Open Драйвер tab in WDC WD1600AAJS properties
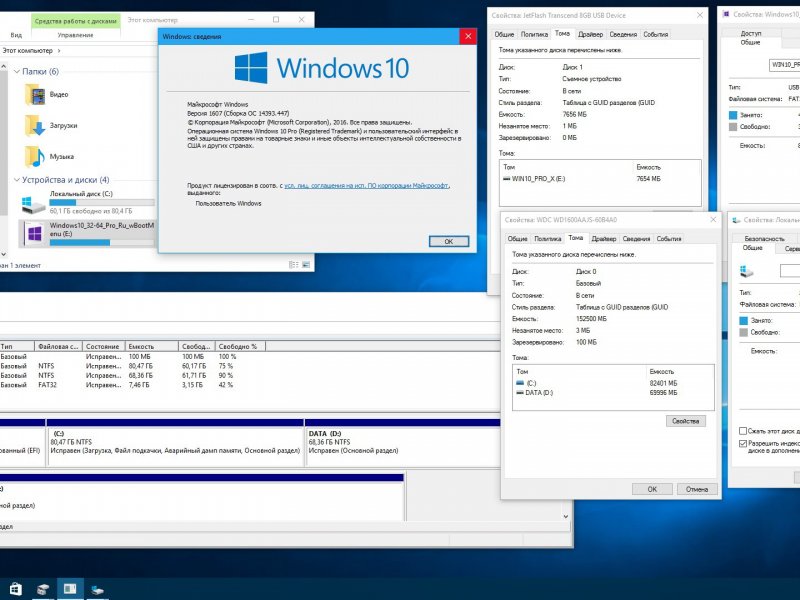Viewport: 800px width, 600px height. (604, 239)
